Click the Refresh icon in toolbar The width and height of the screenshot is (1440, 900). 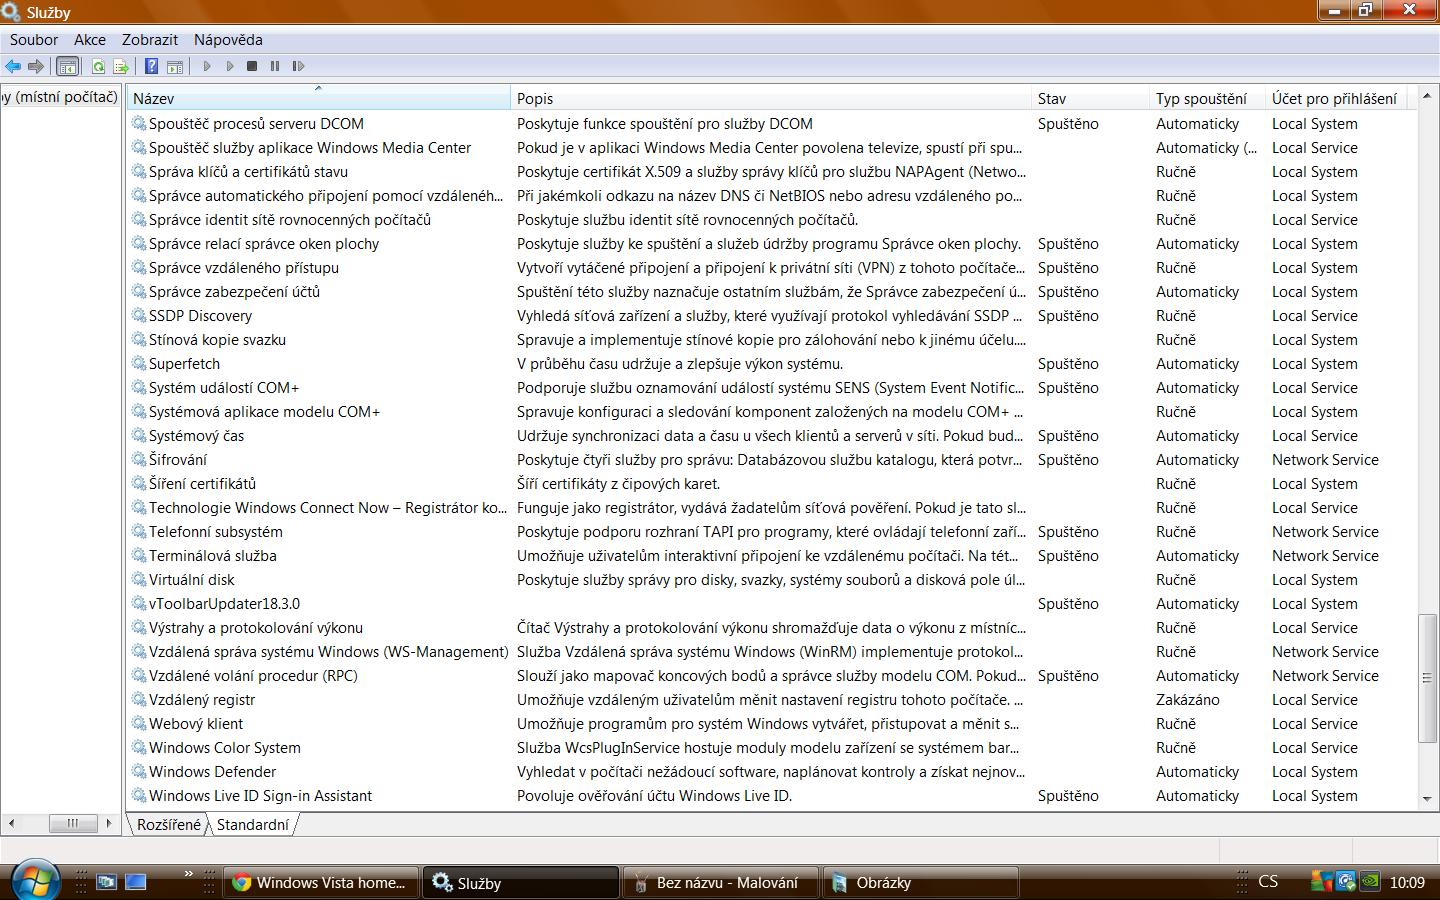coord(98,67)
